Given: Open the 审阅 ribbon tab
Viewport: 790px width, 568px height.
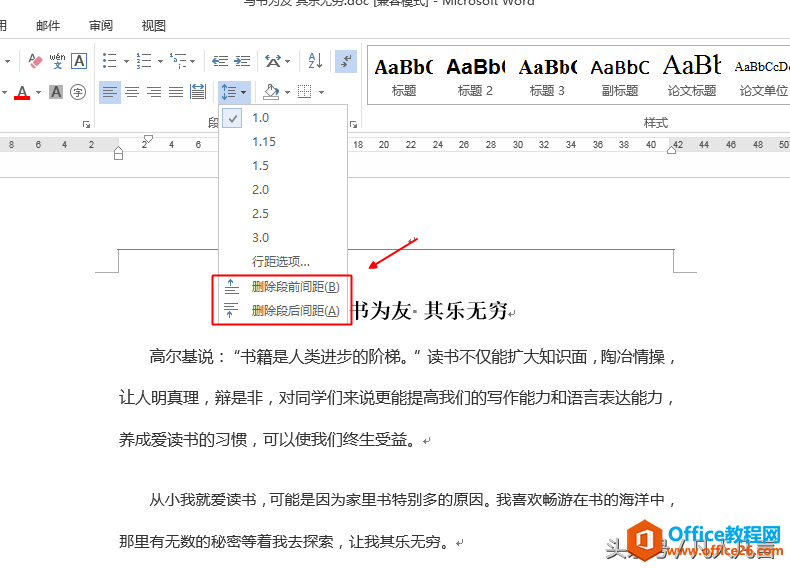Looking at the screenshot, I should pyautogui.click(x=101, y=26).
